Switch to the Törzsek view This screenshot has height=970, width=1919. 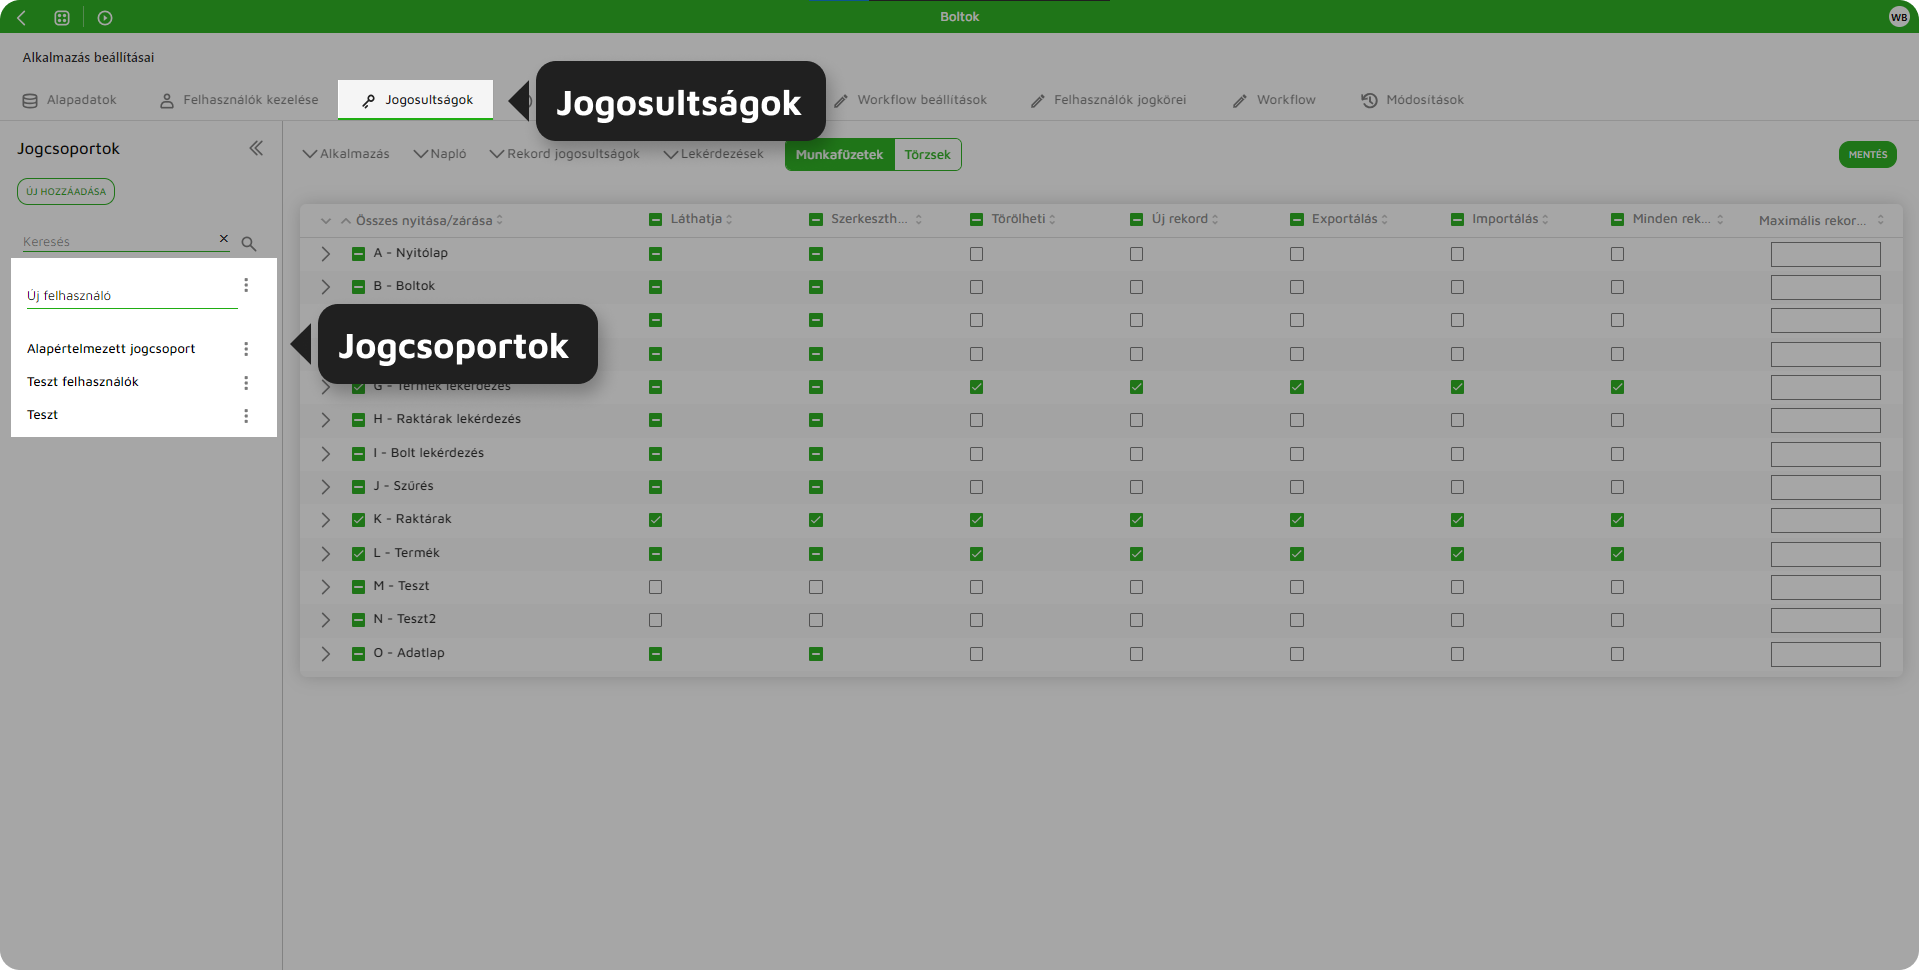pyautogui.click(x=927, y=155)
